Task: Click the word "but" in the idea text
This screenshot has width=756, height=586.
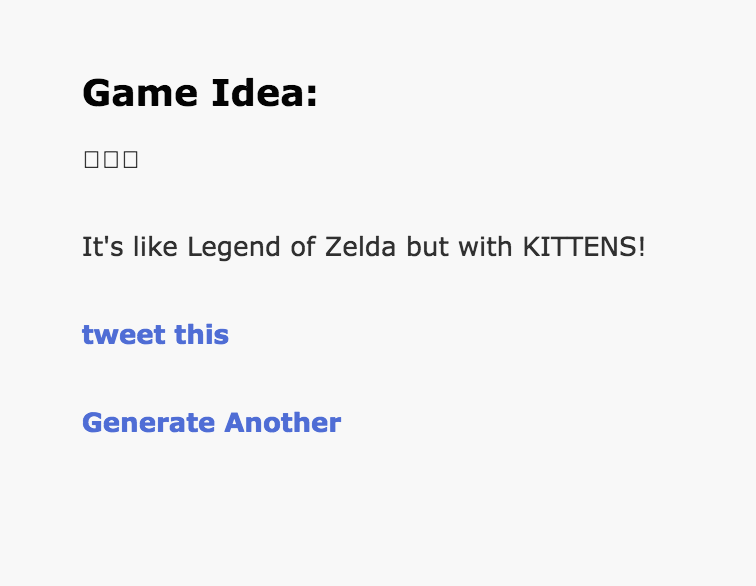Action: coord(428,247)
